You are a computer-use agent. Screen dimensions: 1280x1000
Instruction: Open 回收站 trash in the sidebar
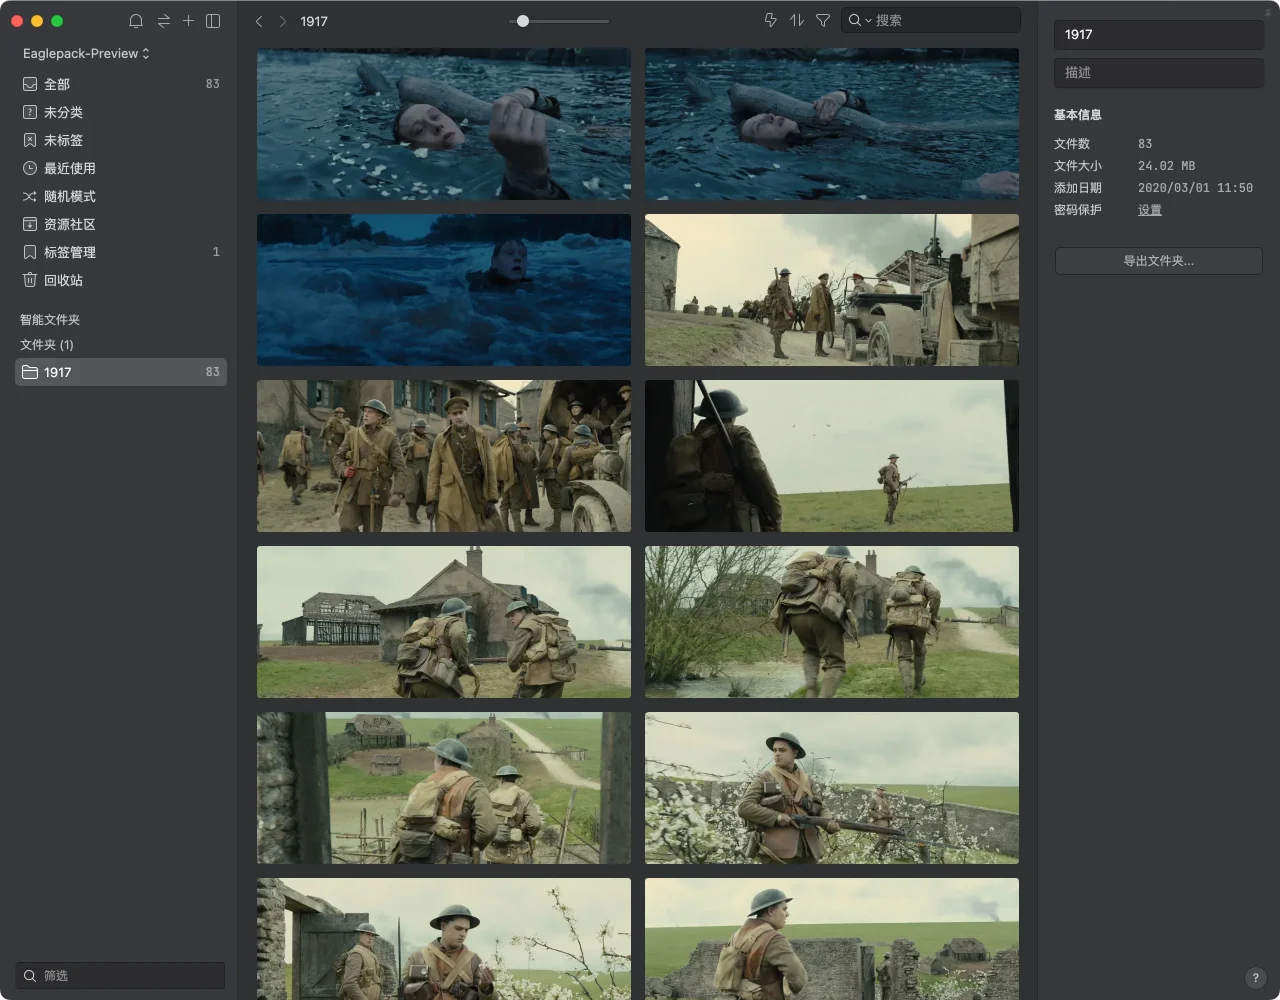click(x=121, y=280)
